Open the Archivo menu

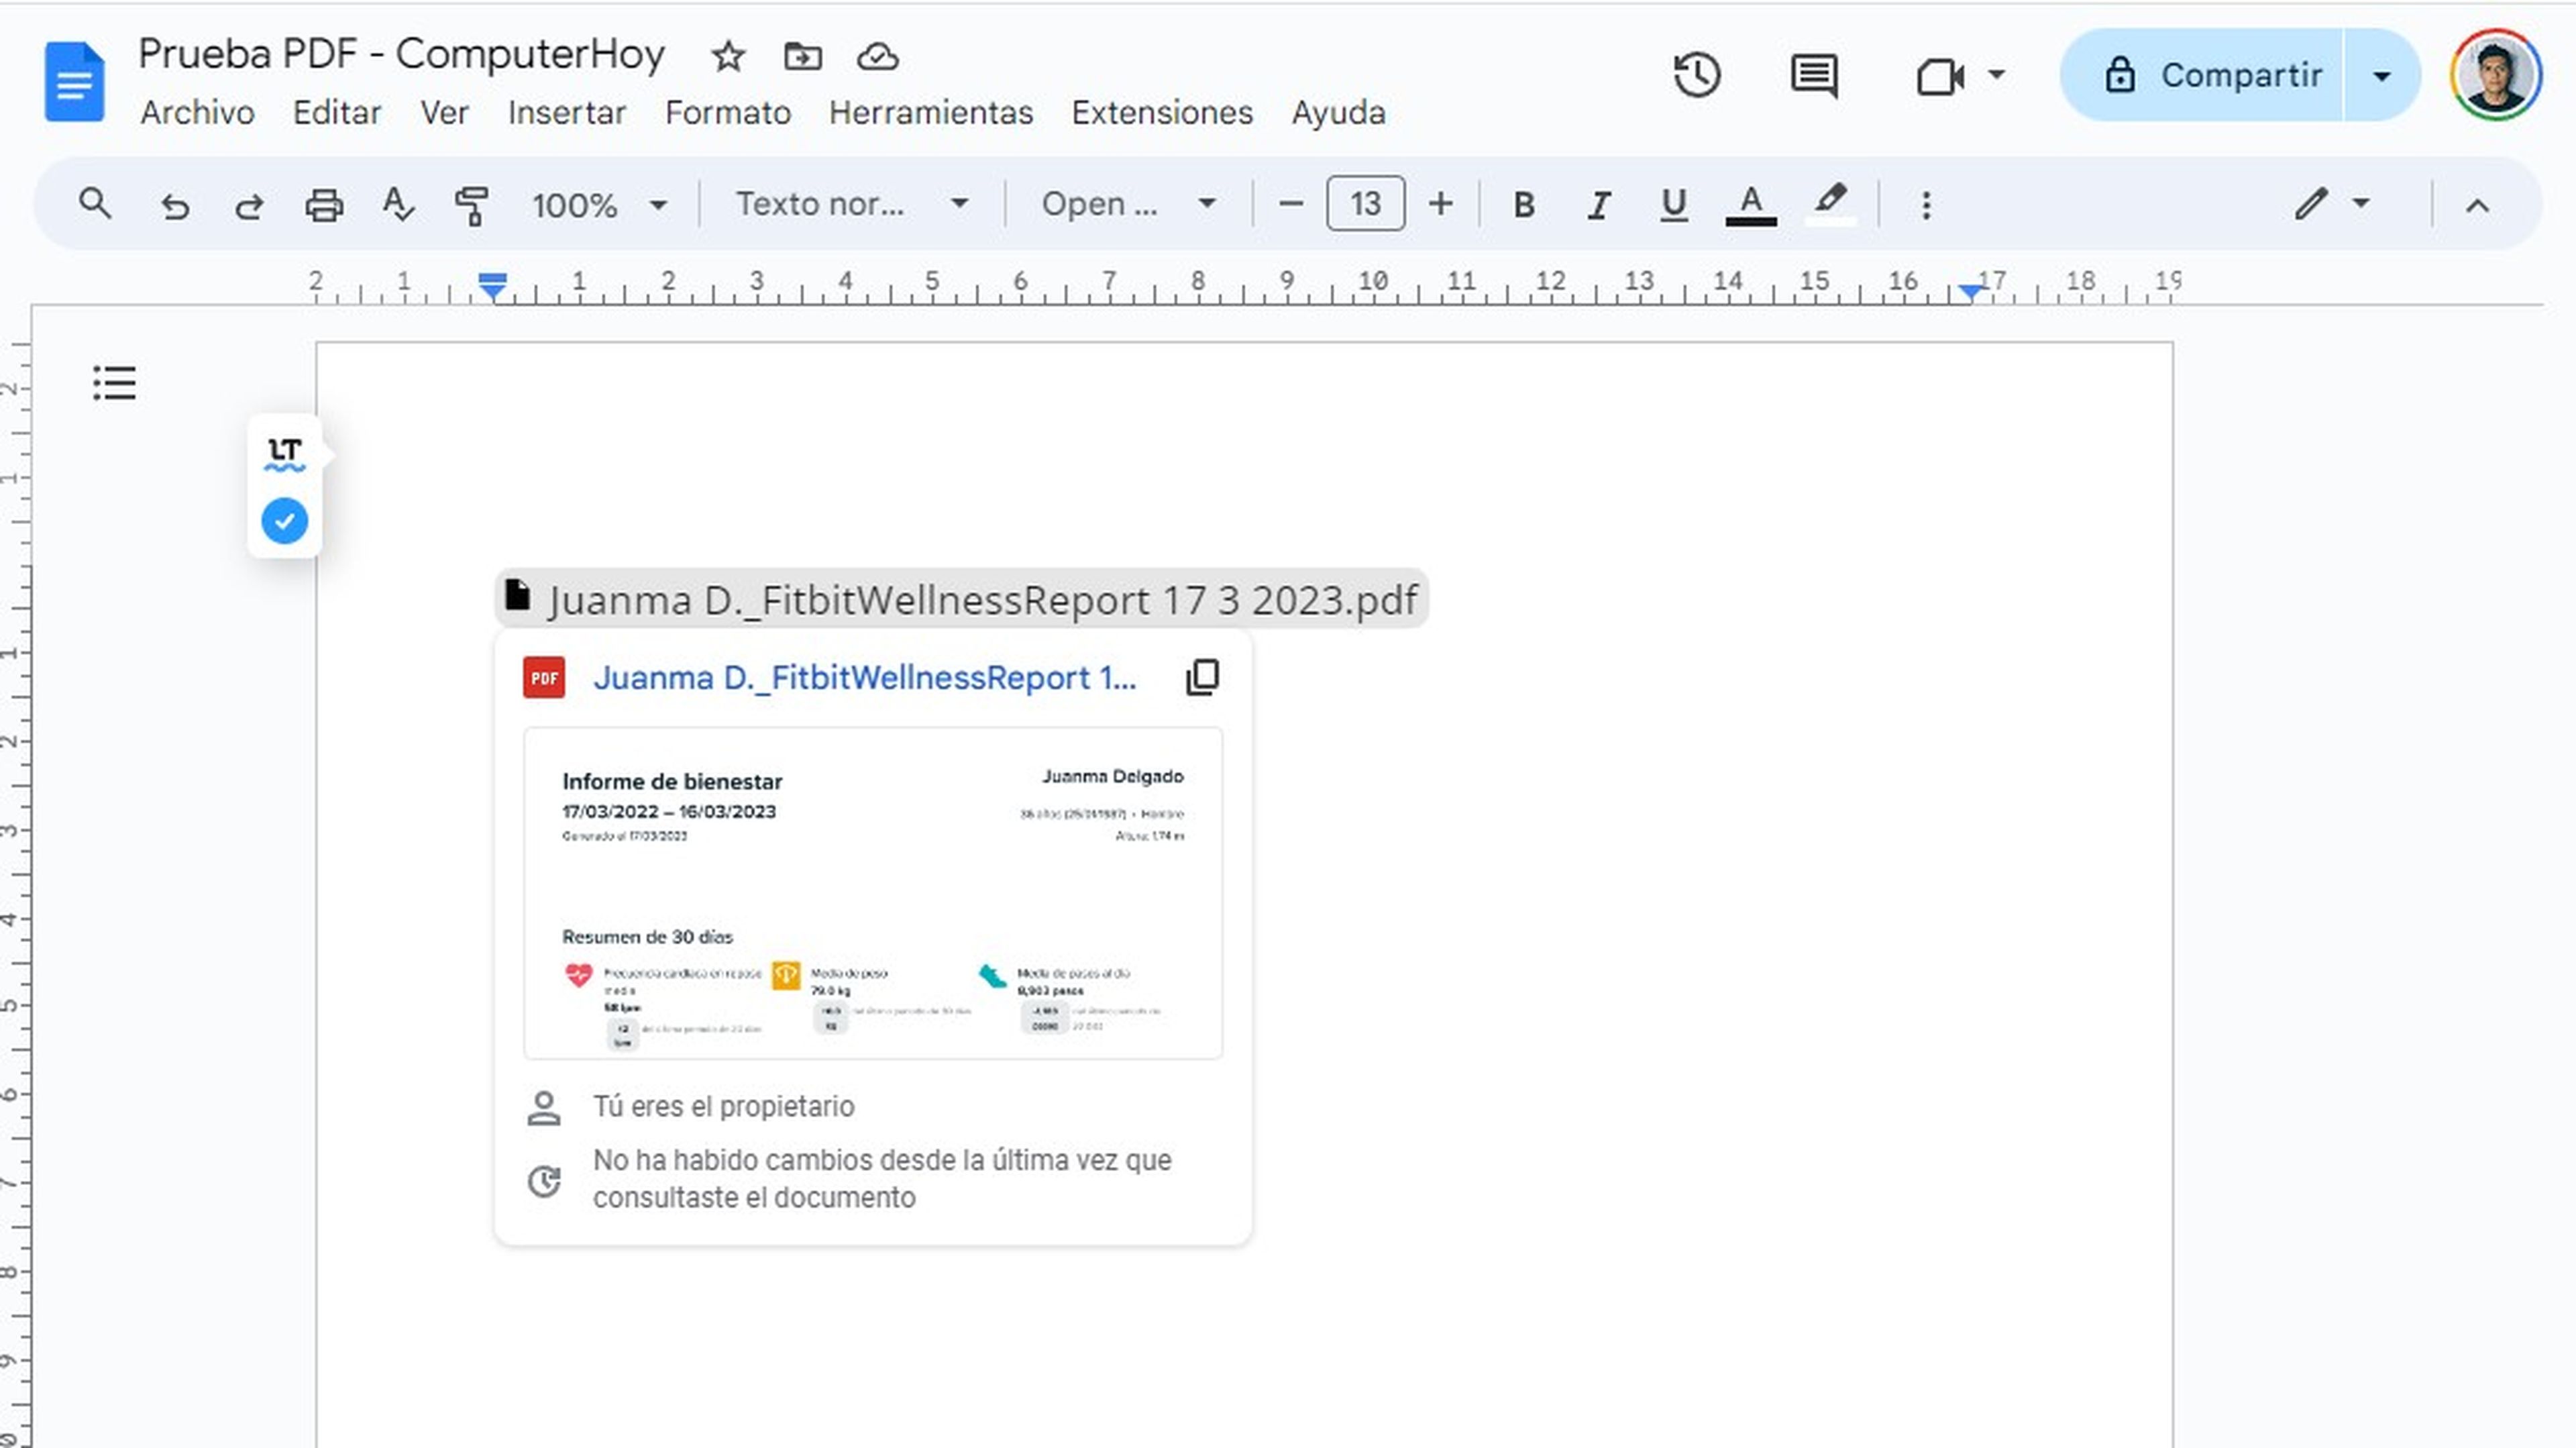[x=197, y=112]
